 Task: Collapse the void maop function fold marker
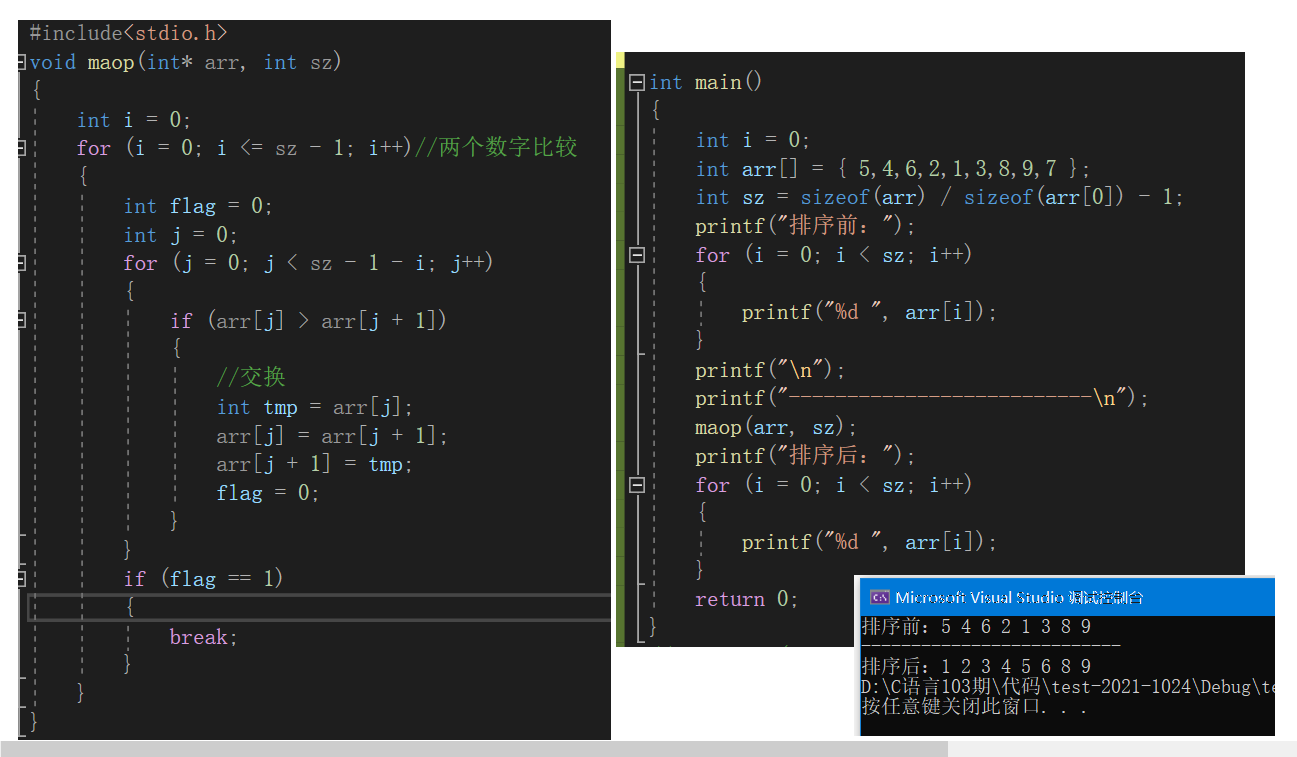pos(20,62)
